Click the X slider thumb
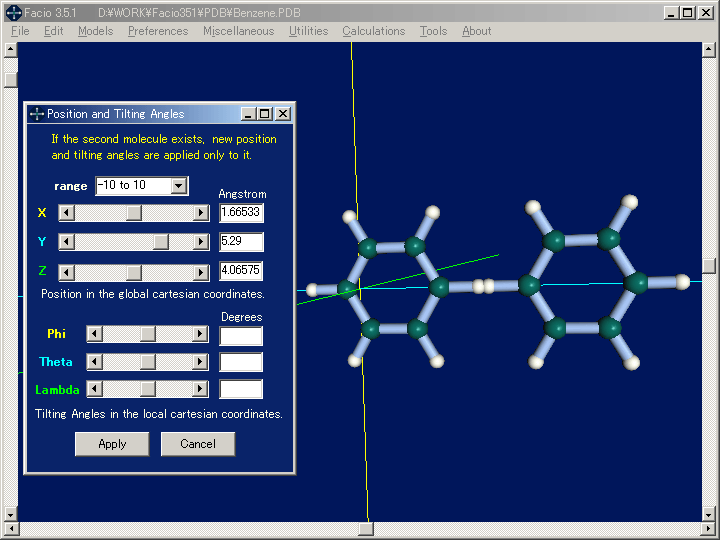This screenshot has width=720, height=540. tap(134, 213)
